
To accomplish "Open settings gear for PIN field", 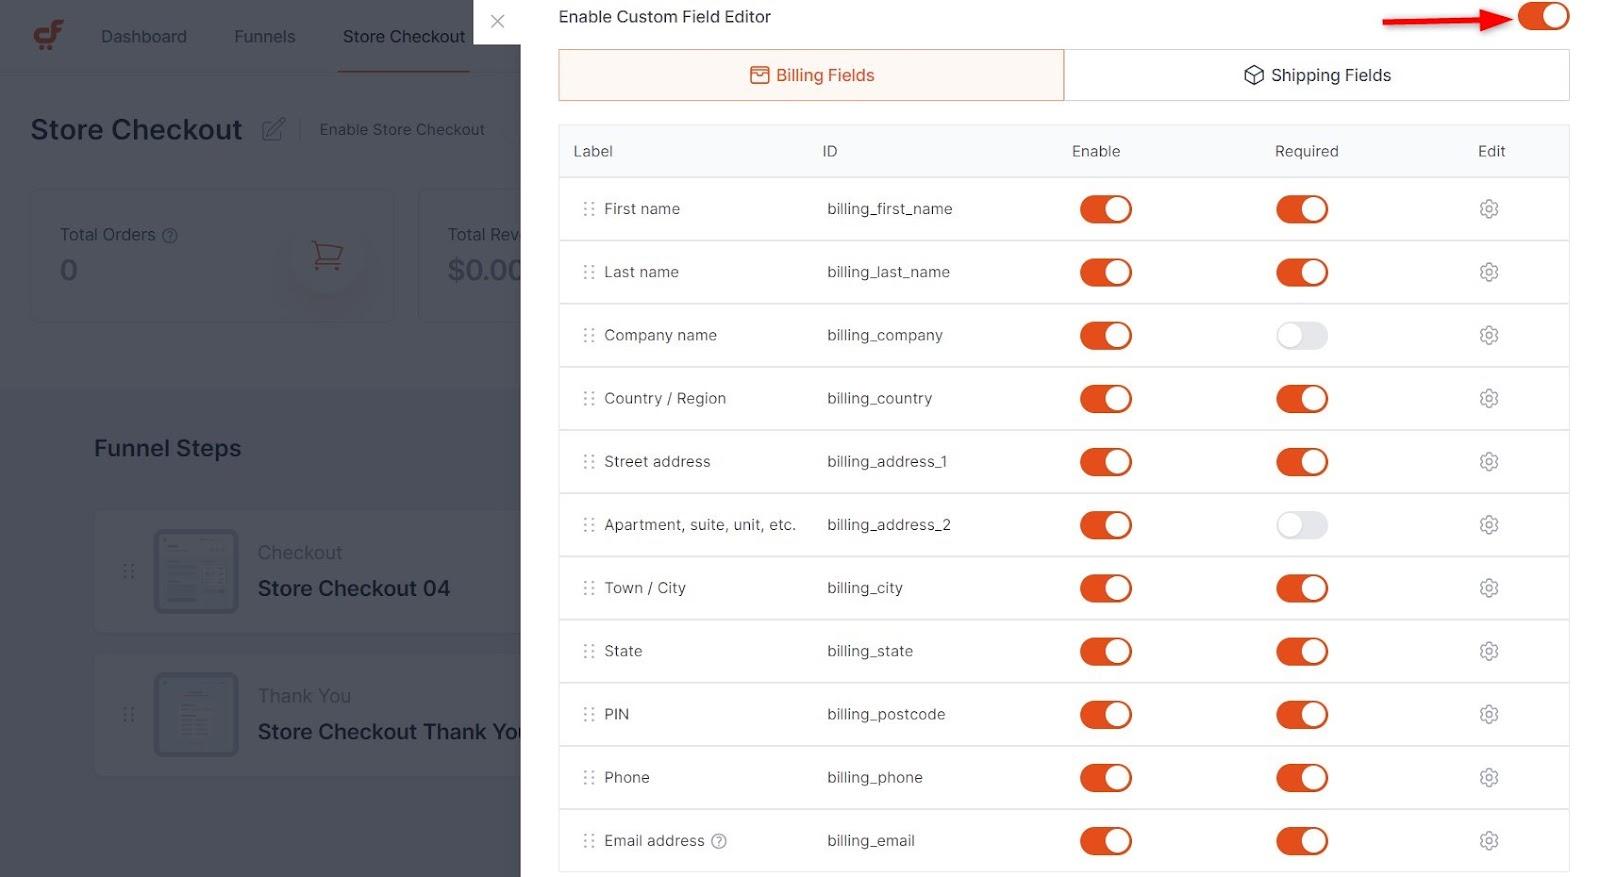I will [x=1488, y=714].
